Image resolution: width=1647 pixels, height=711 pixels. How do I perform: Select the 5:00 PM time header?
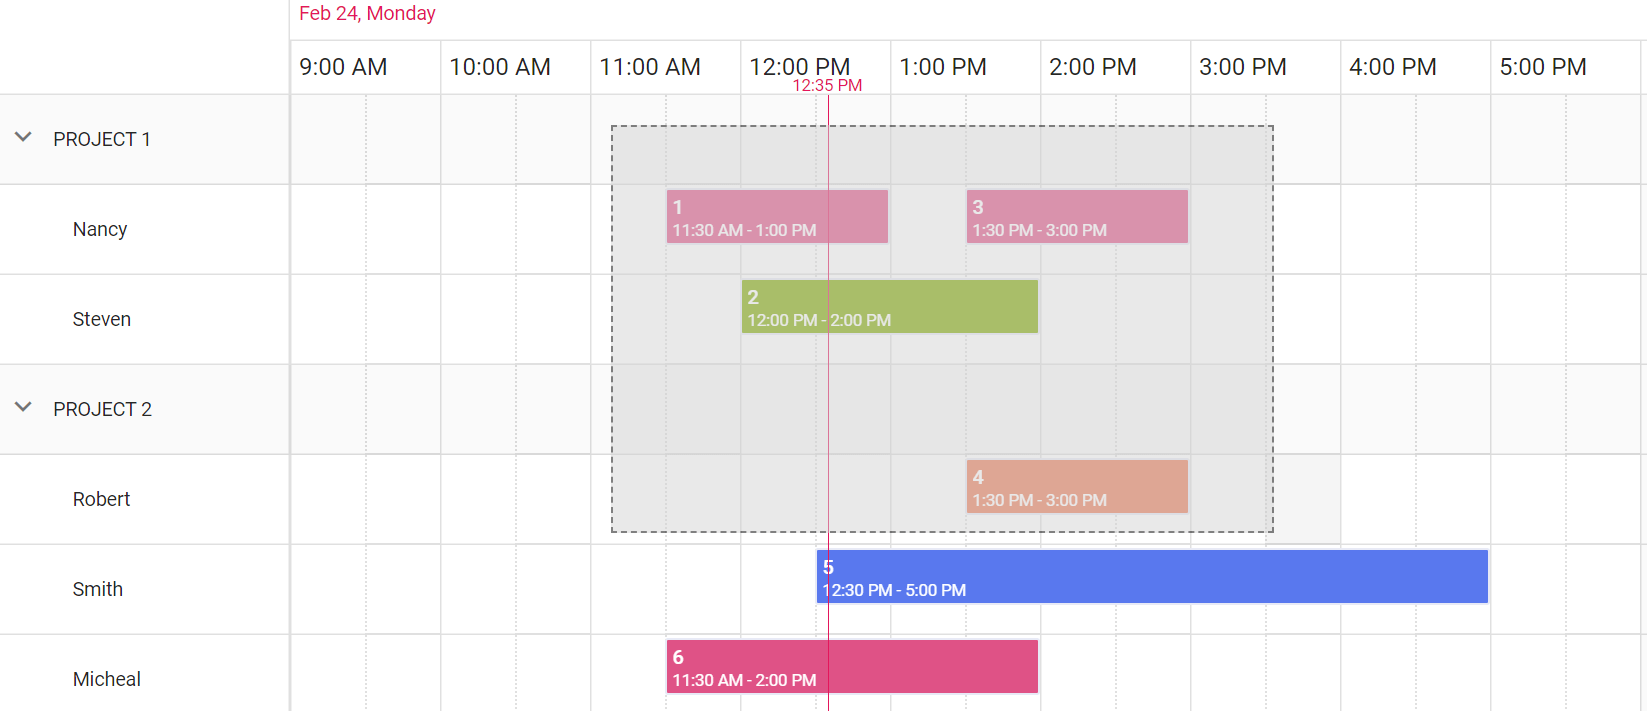[1542, 67]
